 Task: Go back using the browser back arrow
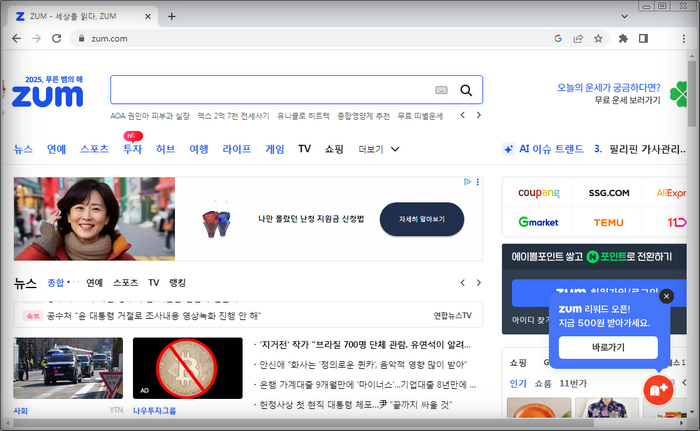tap(17, 39)
